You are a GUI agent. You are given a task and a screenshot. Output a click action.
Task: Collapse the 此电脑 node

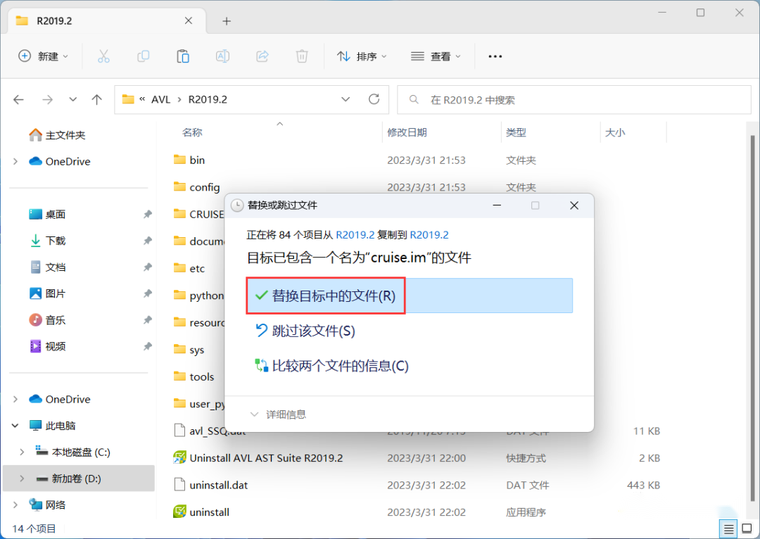[15, 426]
